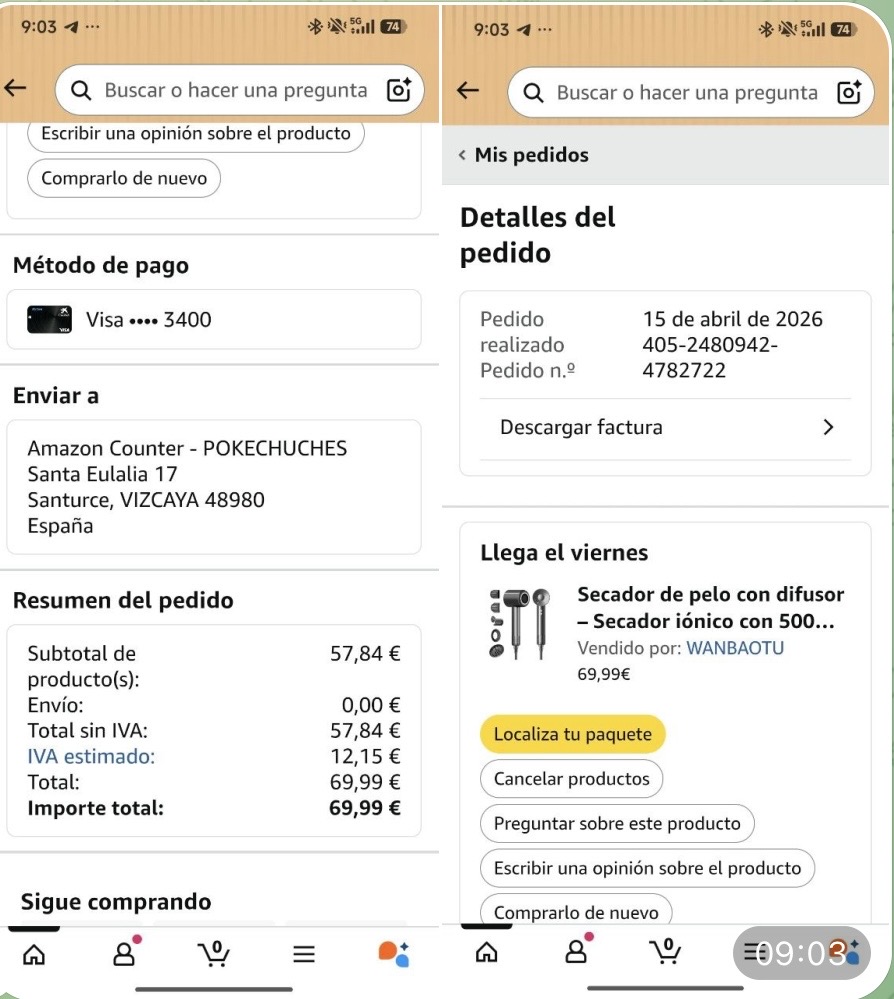The image size is (894, 999).
Task: Tap the home icon on the Detalles del pedido screen
Action: tap(486, 951)
